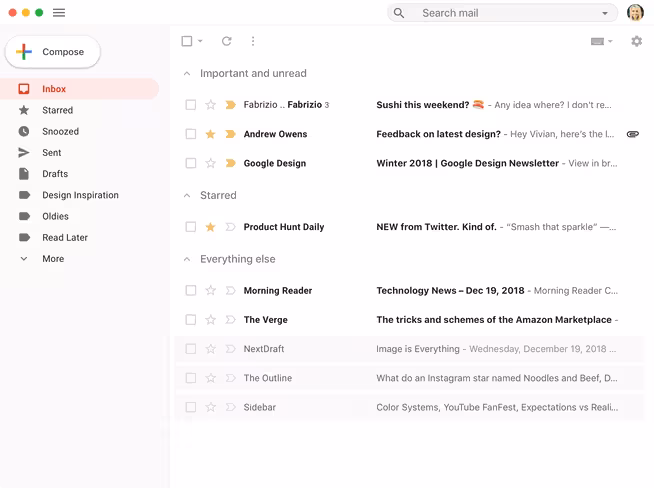
Task: Open the NextDraft Image is Everything email
Action: coord(410,349)
